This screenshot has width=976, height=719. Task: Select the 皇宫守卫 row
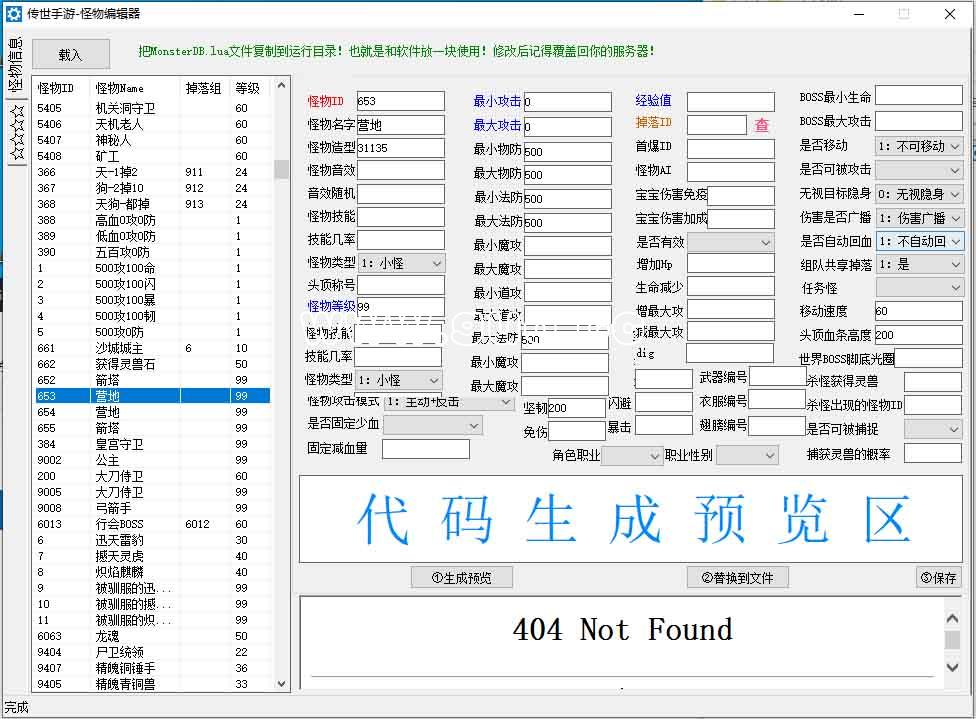[x=153, y=444]
